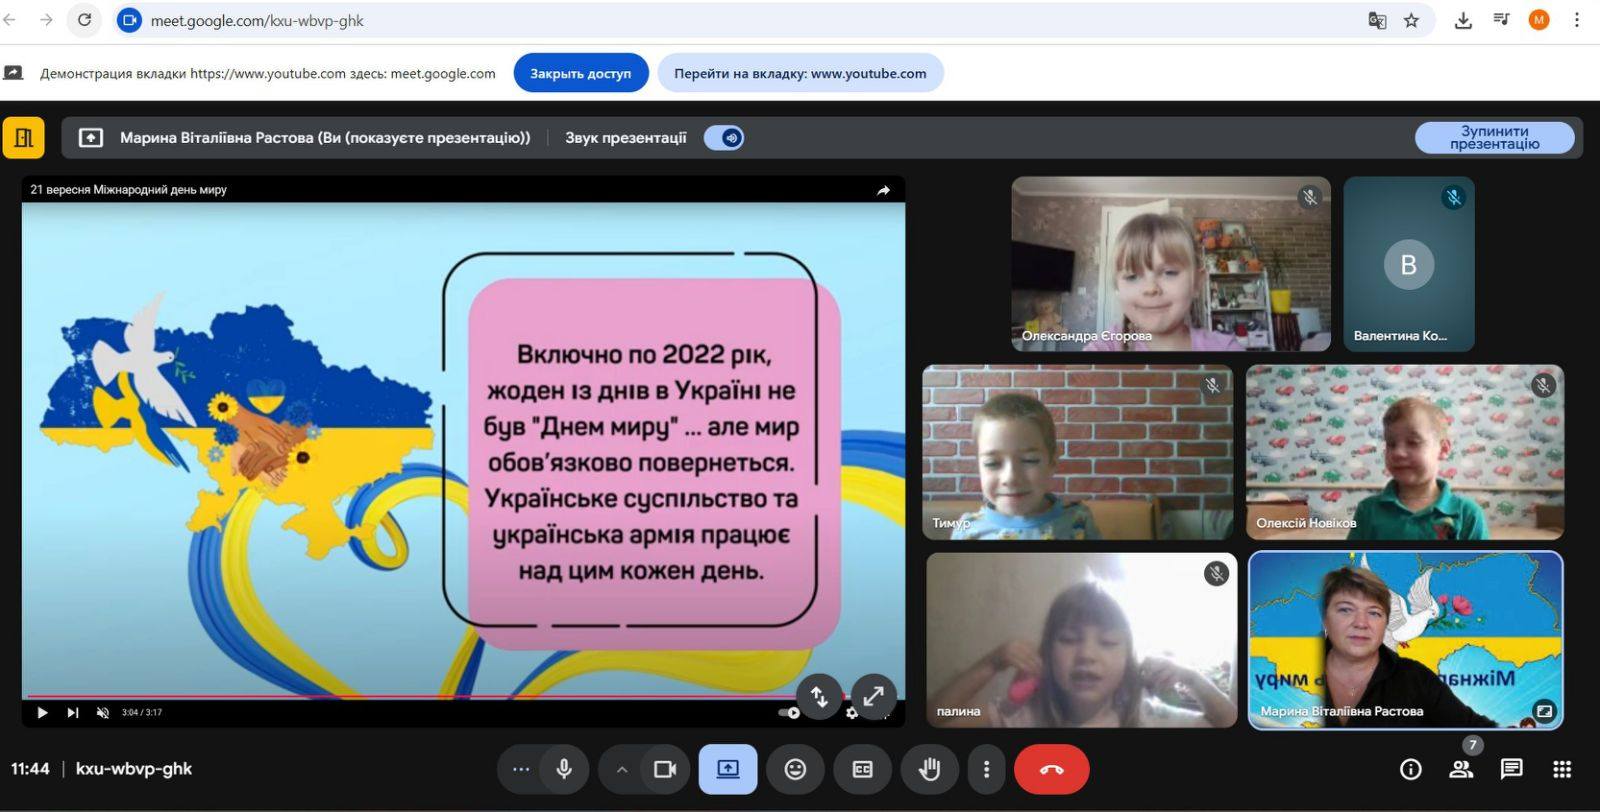Show the participants list
The height and width of the screenshot is (812, 1600).
tap(1461, 769)
